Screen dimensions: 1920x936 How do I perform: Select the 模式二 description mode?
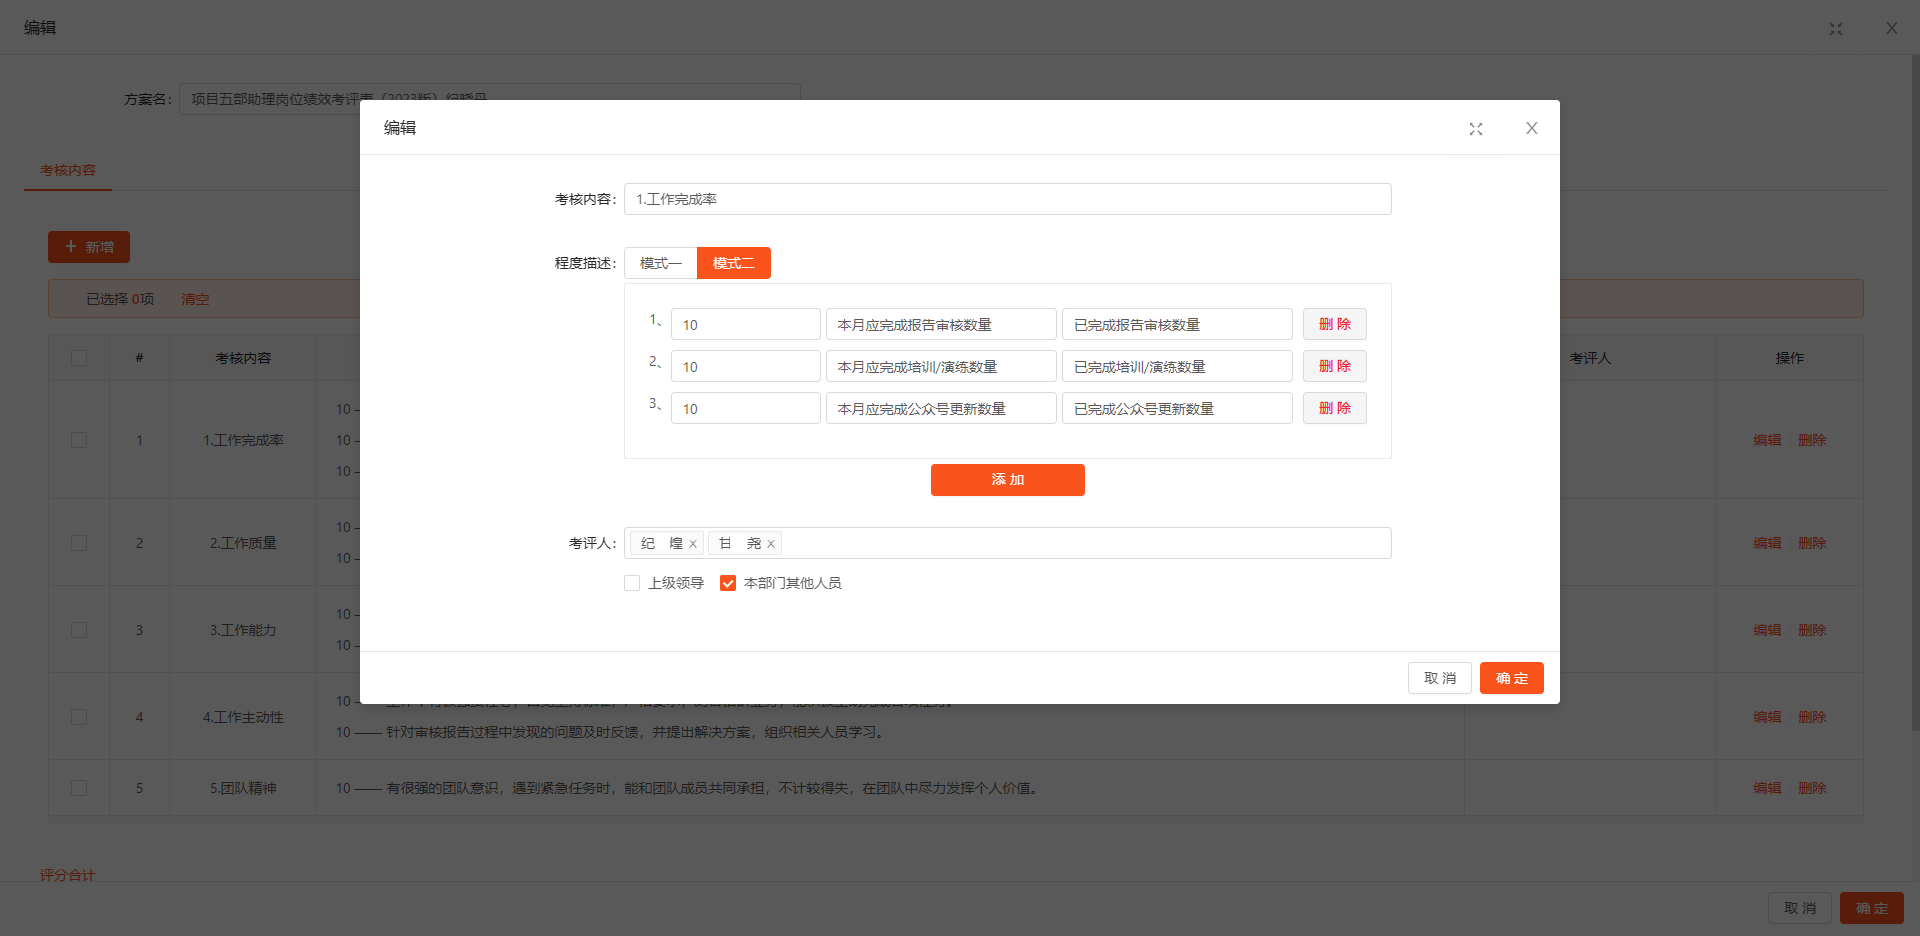[x=733, y=263]
